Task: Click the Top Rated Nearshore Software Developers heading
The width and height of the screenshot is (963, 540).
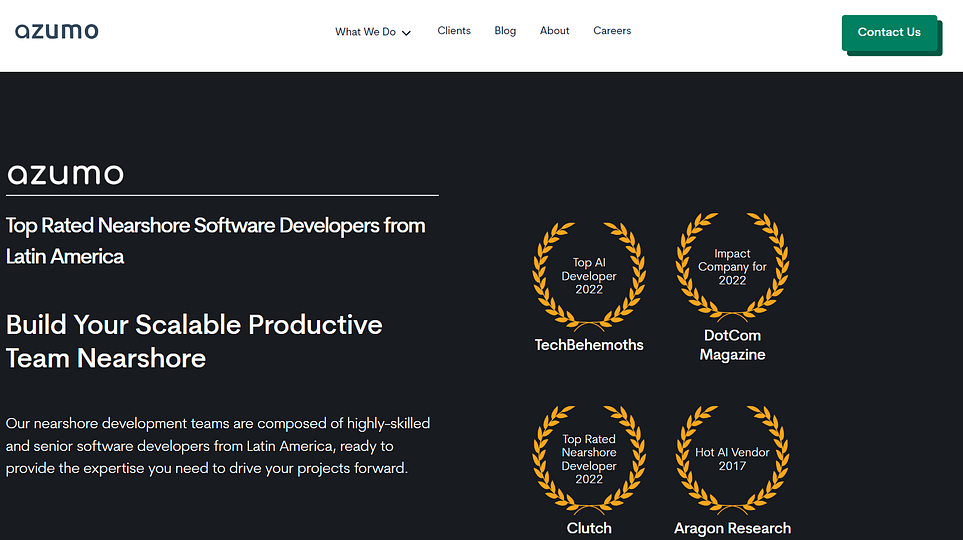Action: 216,241
